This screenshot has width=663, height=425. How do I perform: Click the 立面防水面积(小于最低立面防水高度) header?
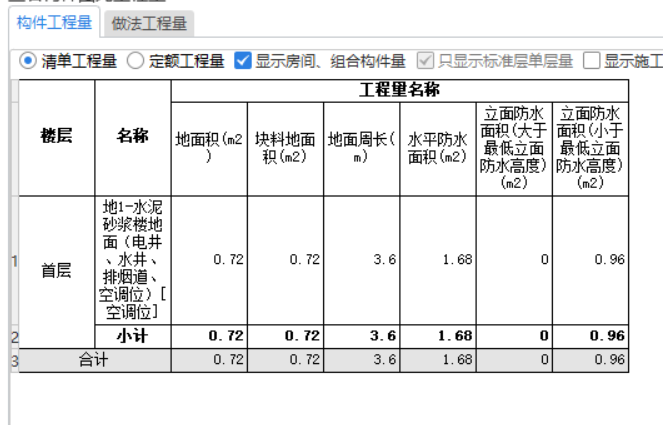point(590,149)
